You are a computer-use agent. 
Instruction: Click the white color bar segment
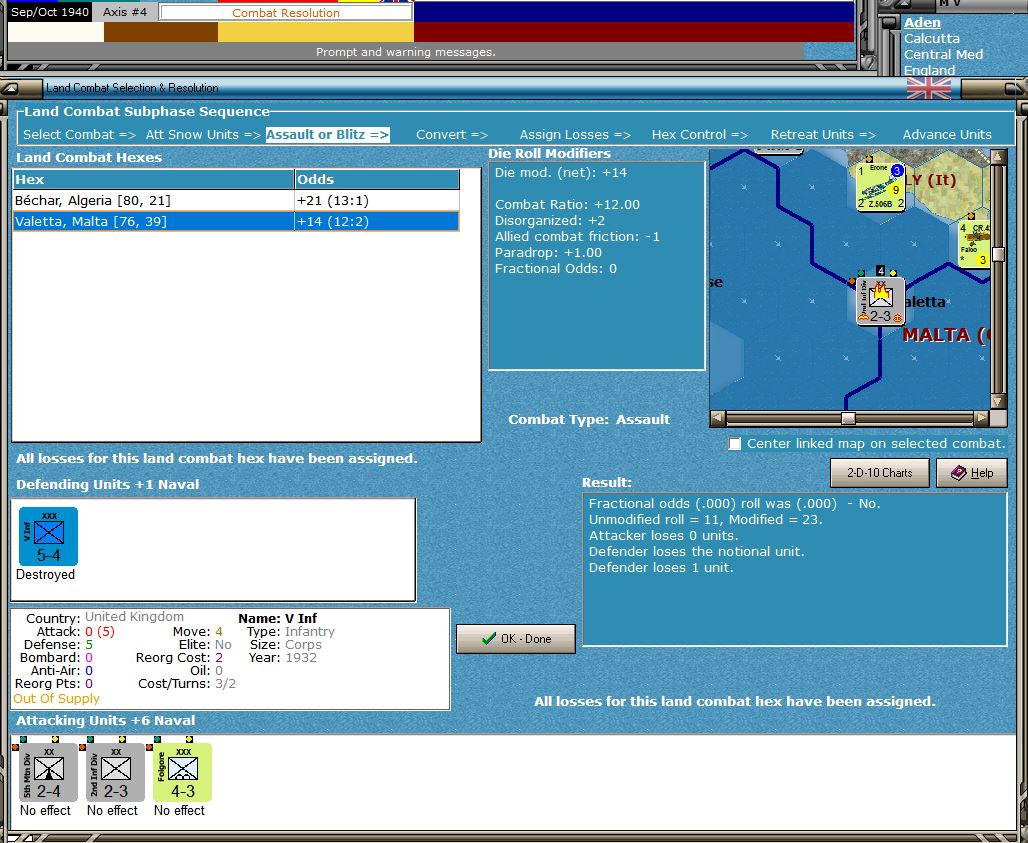tap(55, 32)
